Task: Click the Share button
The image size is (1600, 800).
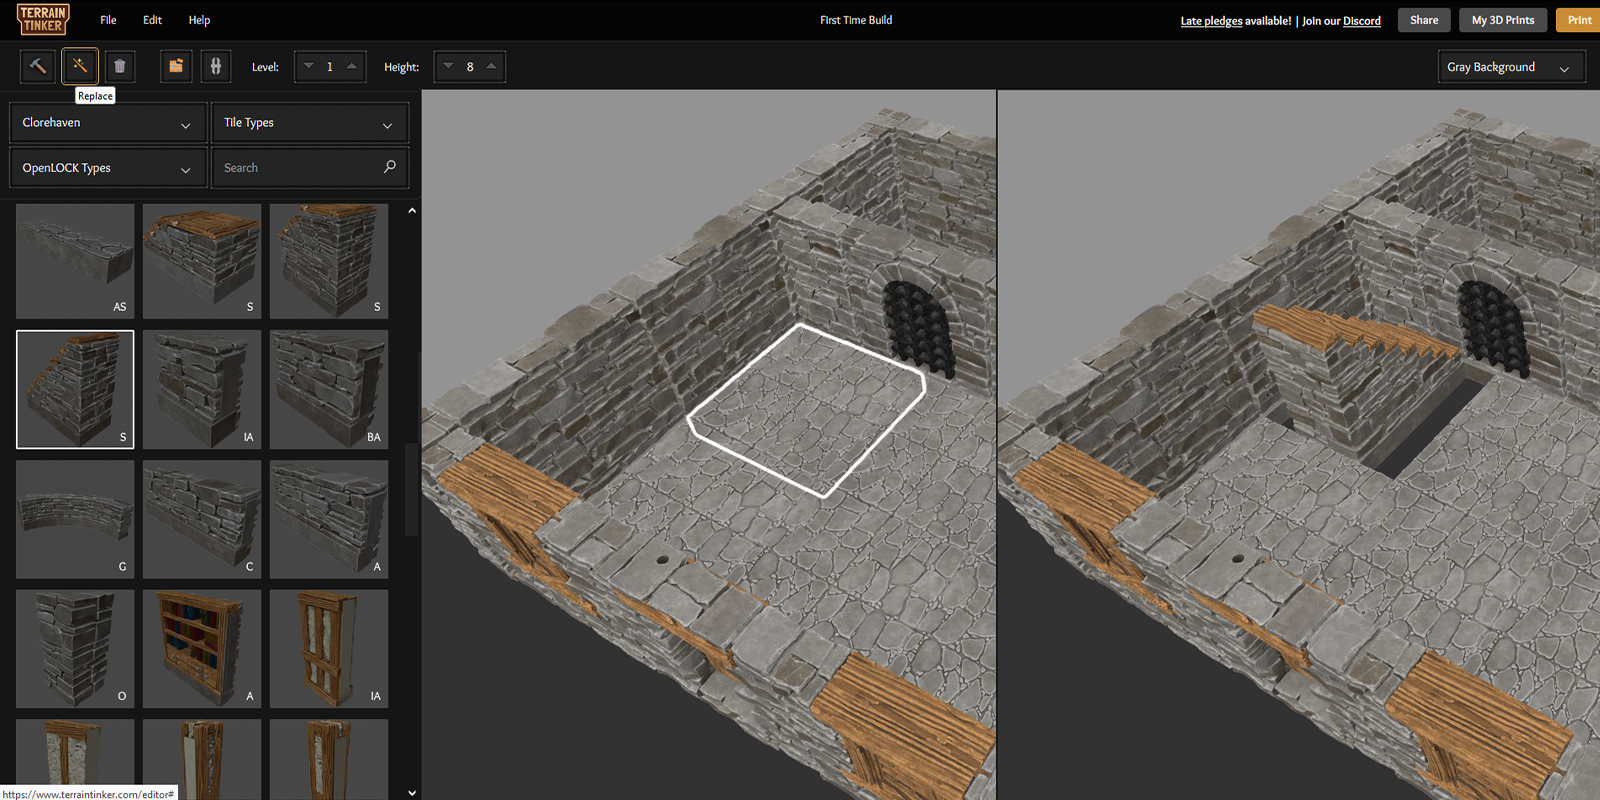Action: pyautogui.click(x=1424, y=20)
